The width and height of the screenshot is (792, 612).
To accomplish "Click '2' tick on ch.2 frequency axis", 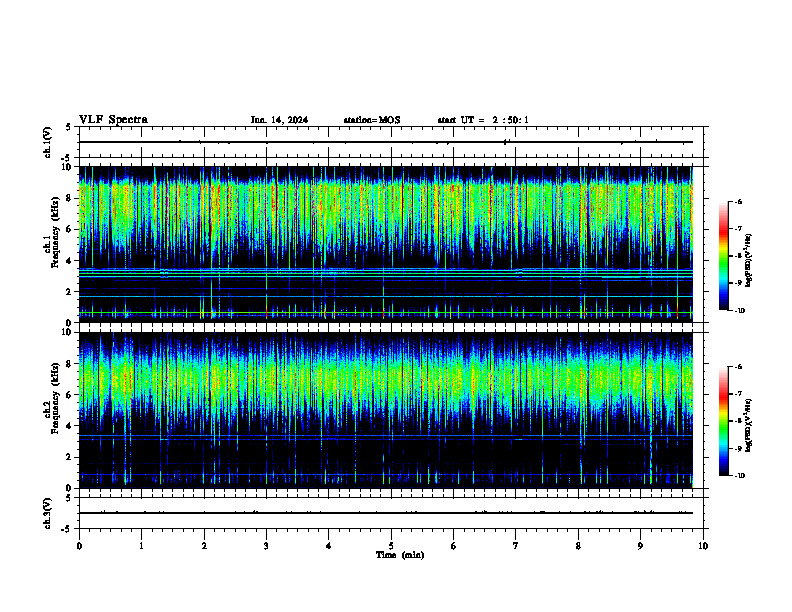I will tap(70, 457).
